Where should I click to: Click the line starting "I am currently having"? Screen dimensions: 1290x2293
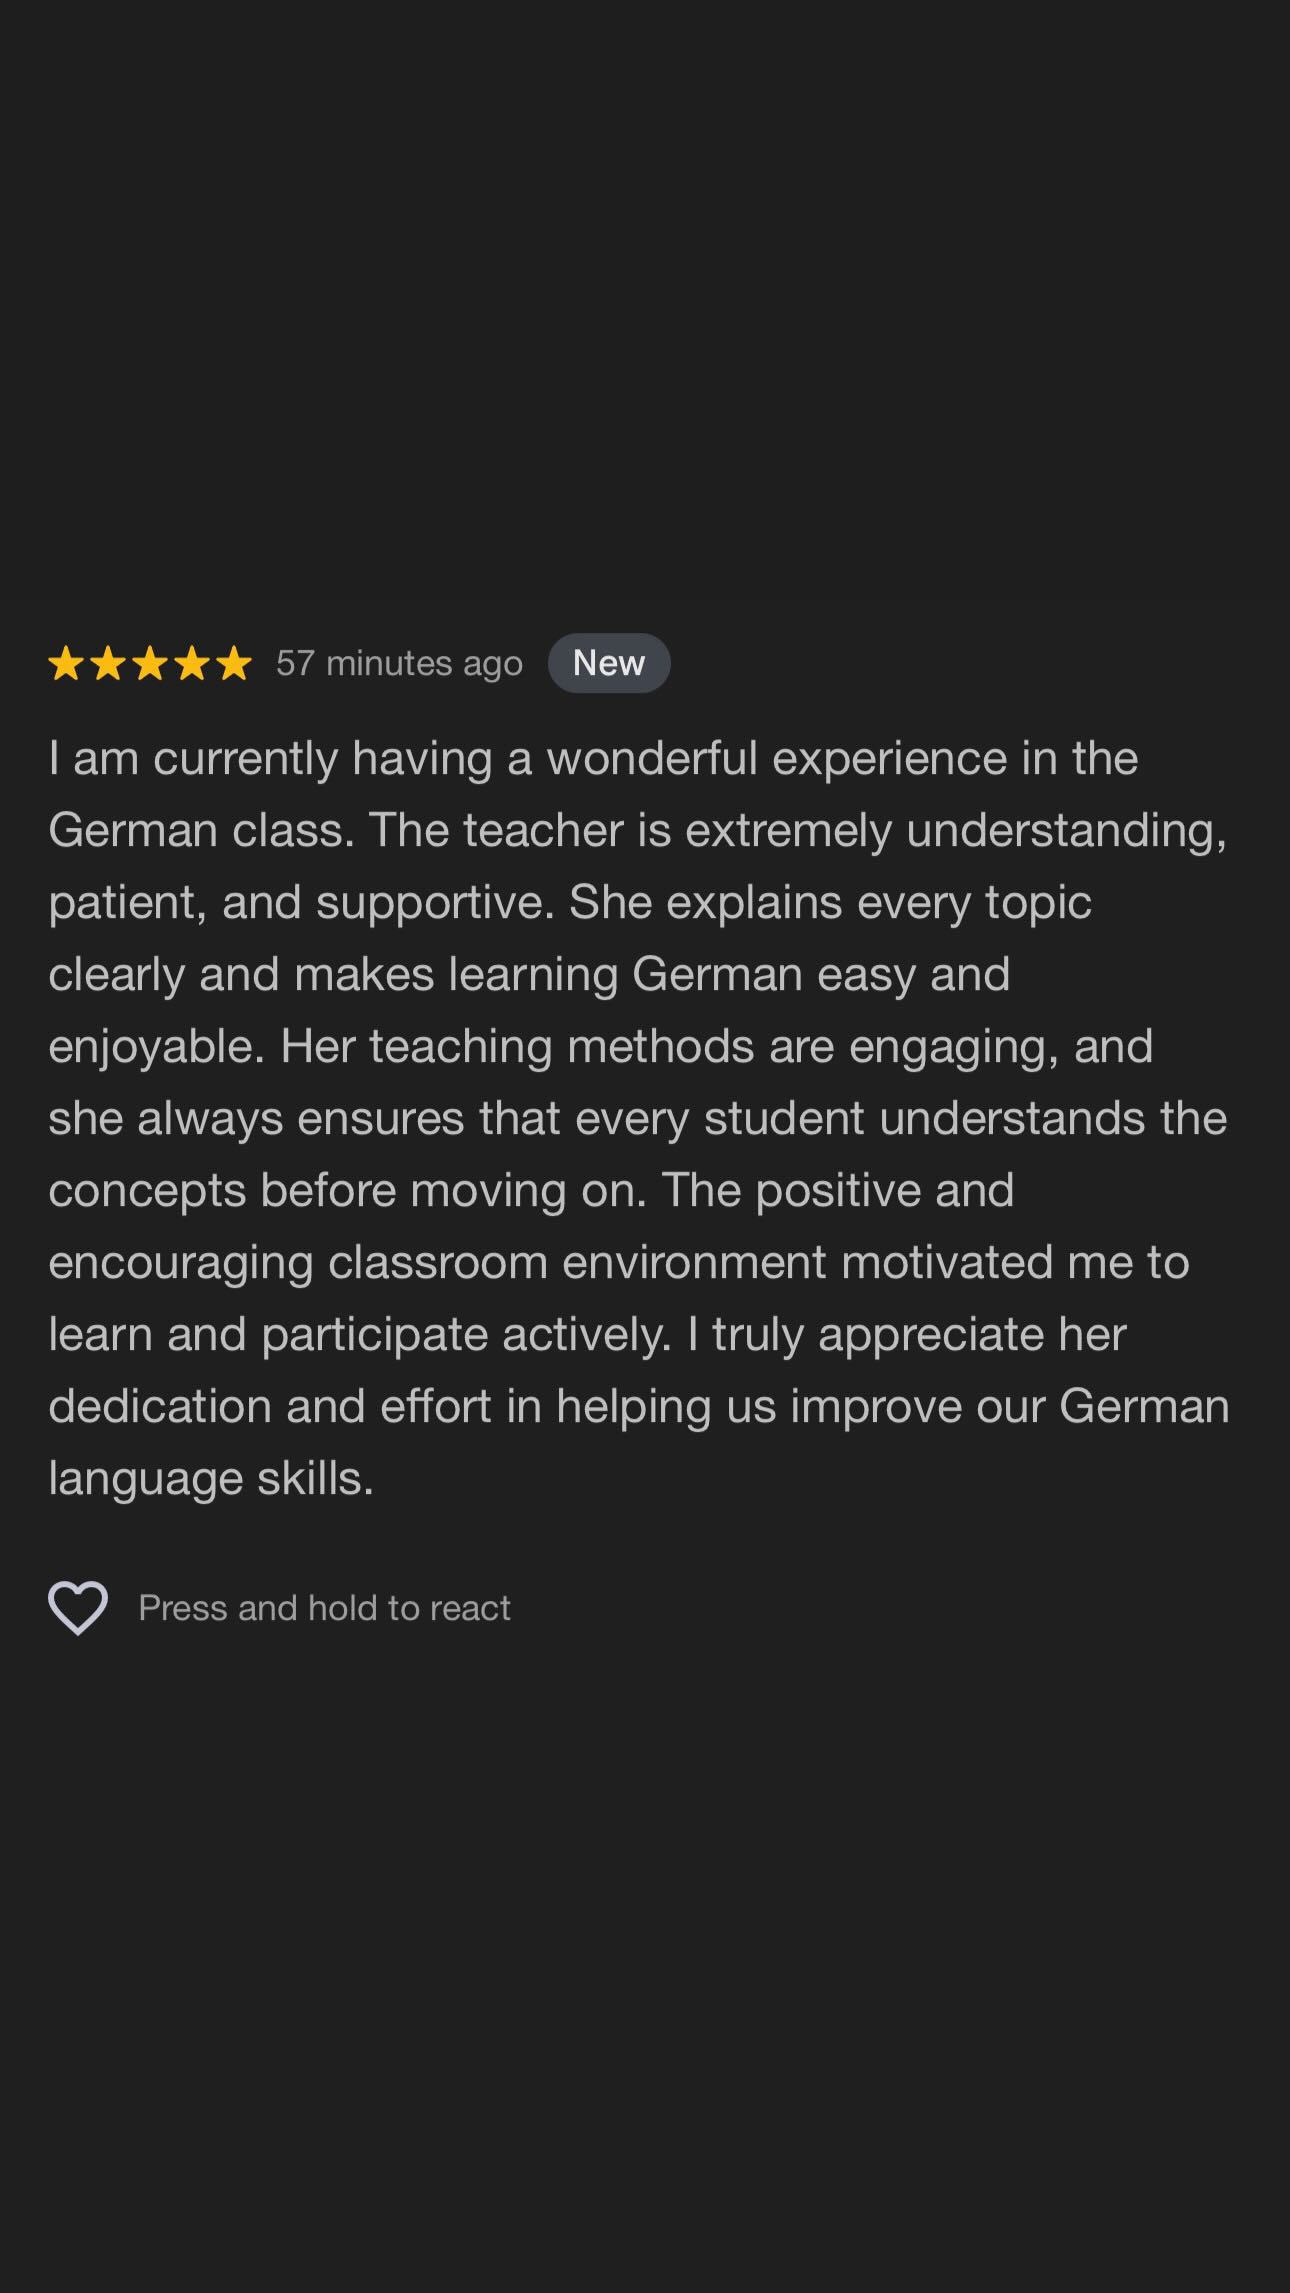point(593,758)
